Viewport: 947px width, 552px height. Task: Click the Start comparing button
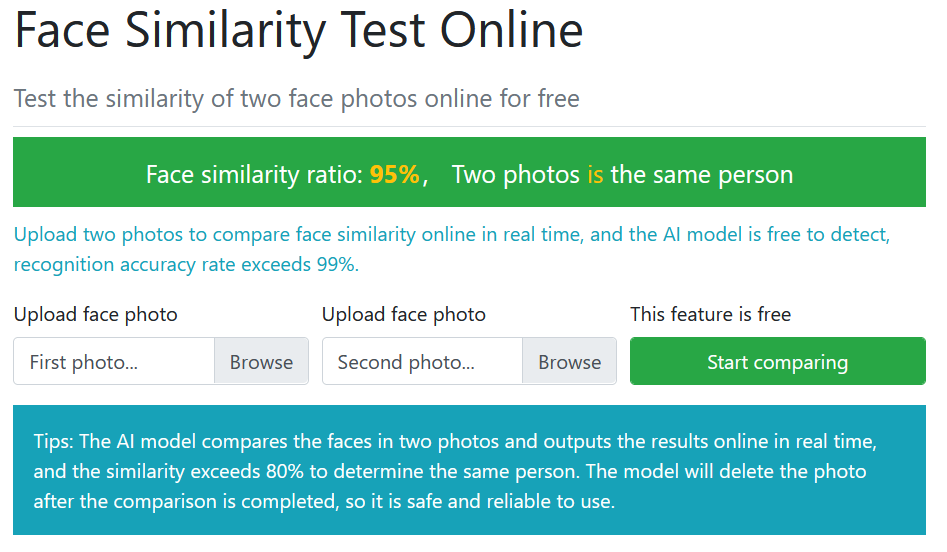click(x=777, y=362)
